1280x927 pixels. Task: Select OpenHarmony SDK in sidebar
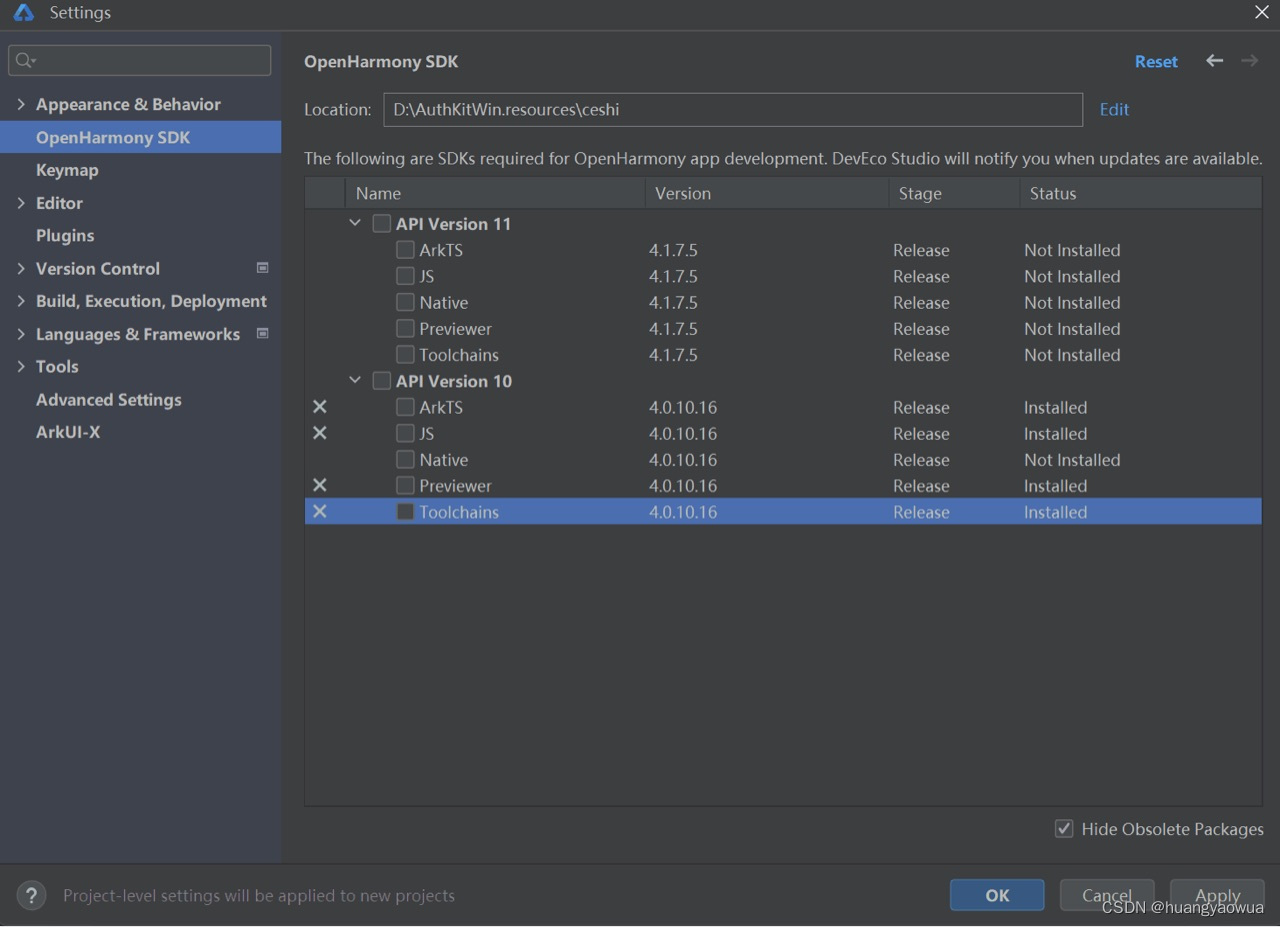coord(140,137)
